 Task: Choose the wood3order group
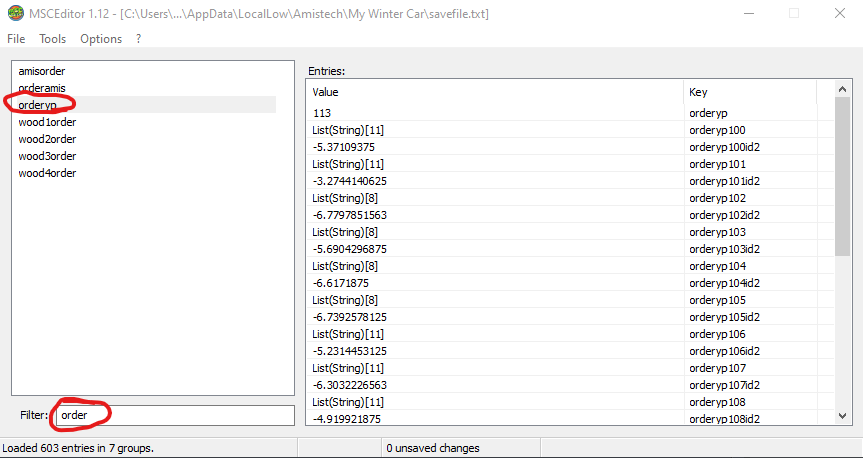pyautogui.click(x=47, y=156)
